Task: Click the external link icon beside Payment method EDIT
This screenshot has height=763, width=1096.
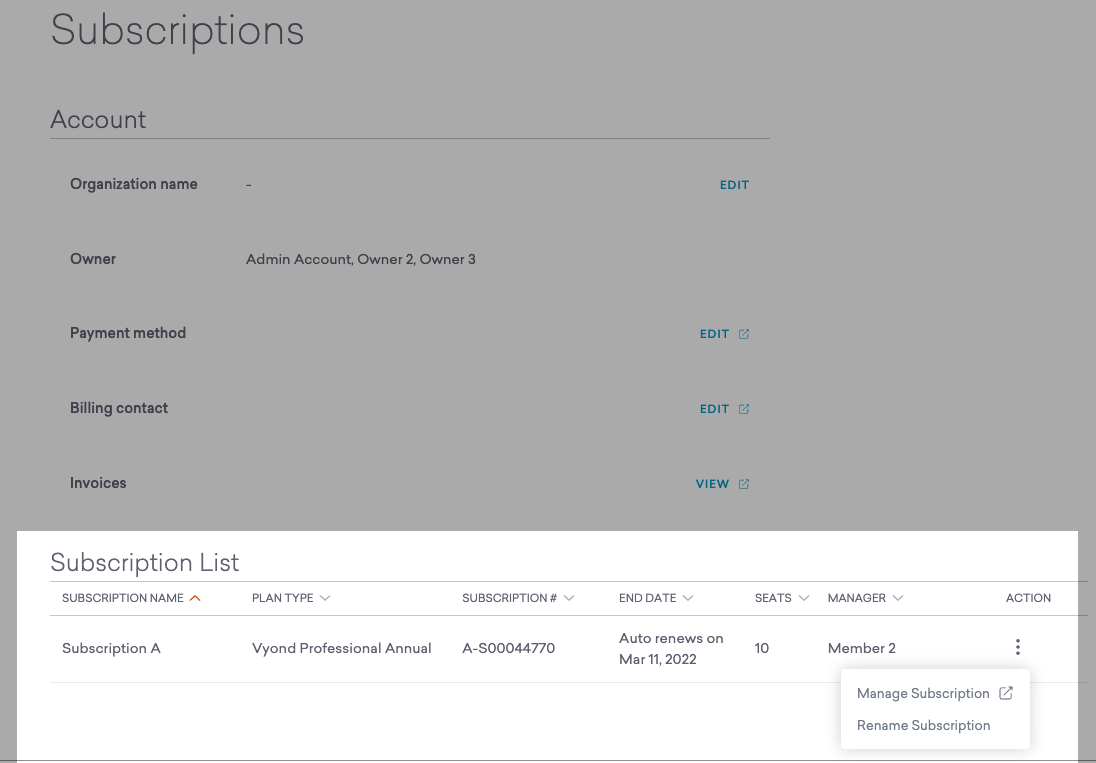Action: coord(742,333)
